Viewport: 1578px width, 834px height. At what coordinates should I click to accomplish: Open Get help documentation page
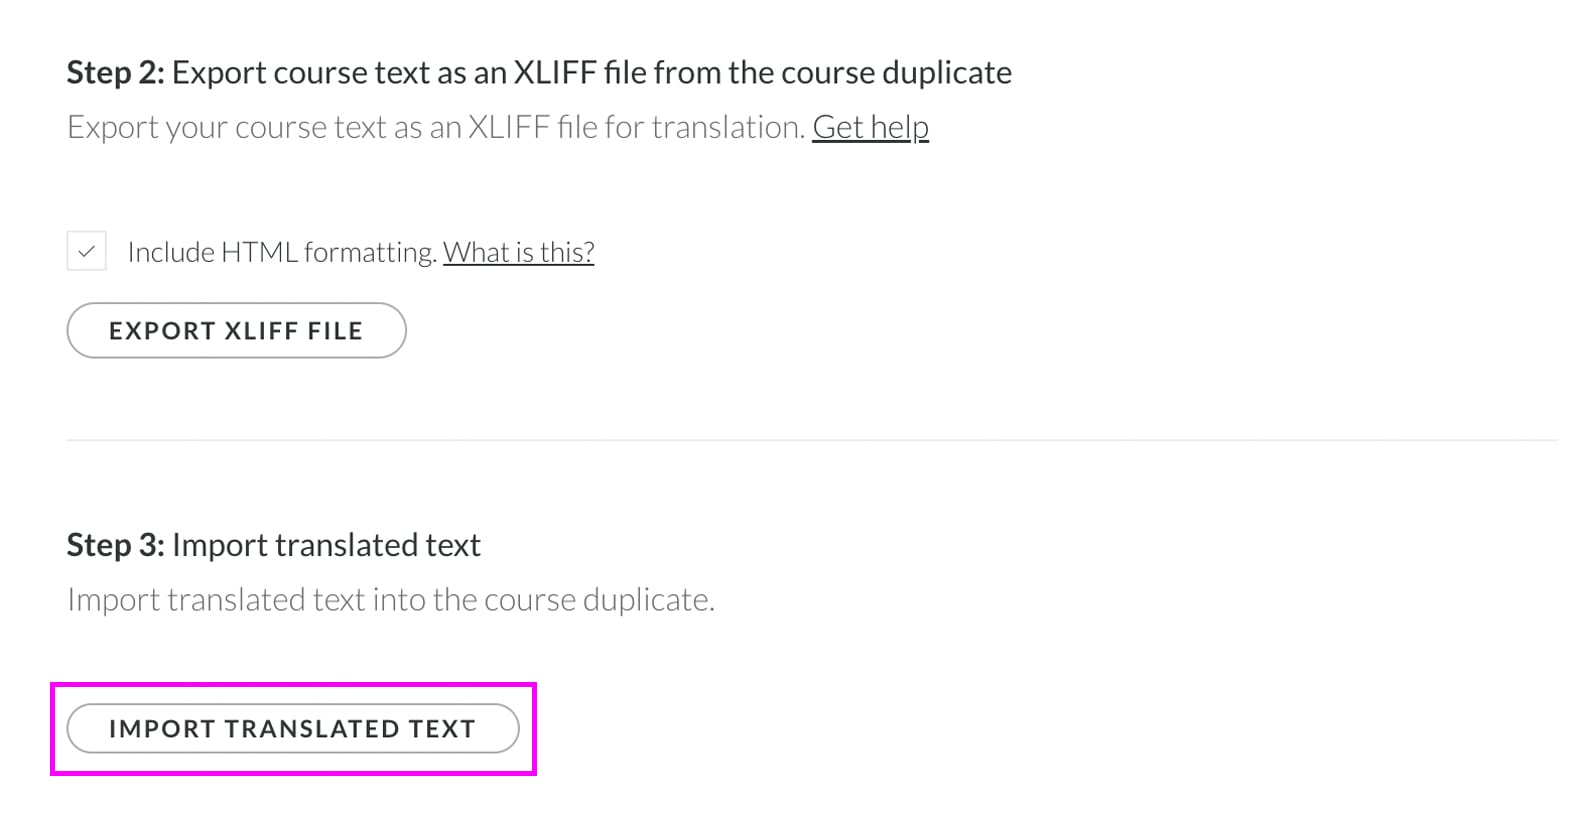point(869,127)
